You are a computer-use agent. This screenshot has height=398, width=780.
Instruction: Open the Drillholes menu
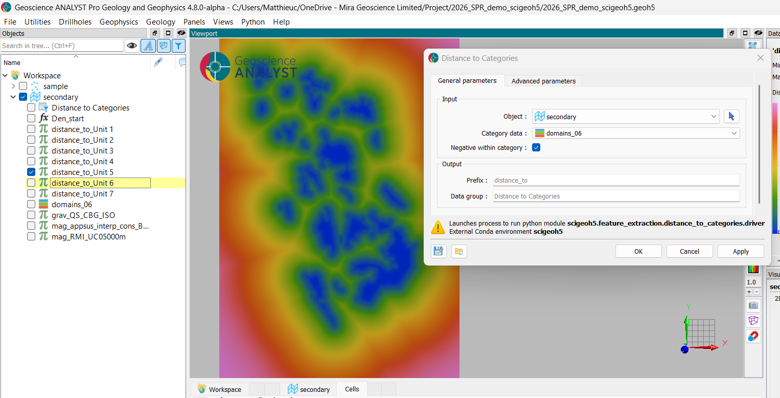tap(75, 22)
